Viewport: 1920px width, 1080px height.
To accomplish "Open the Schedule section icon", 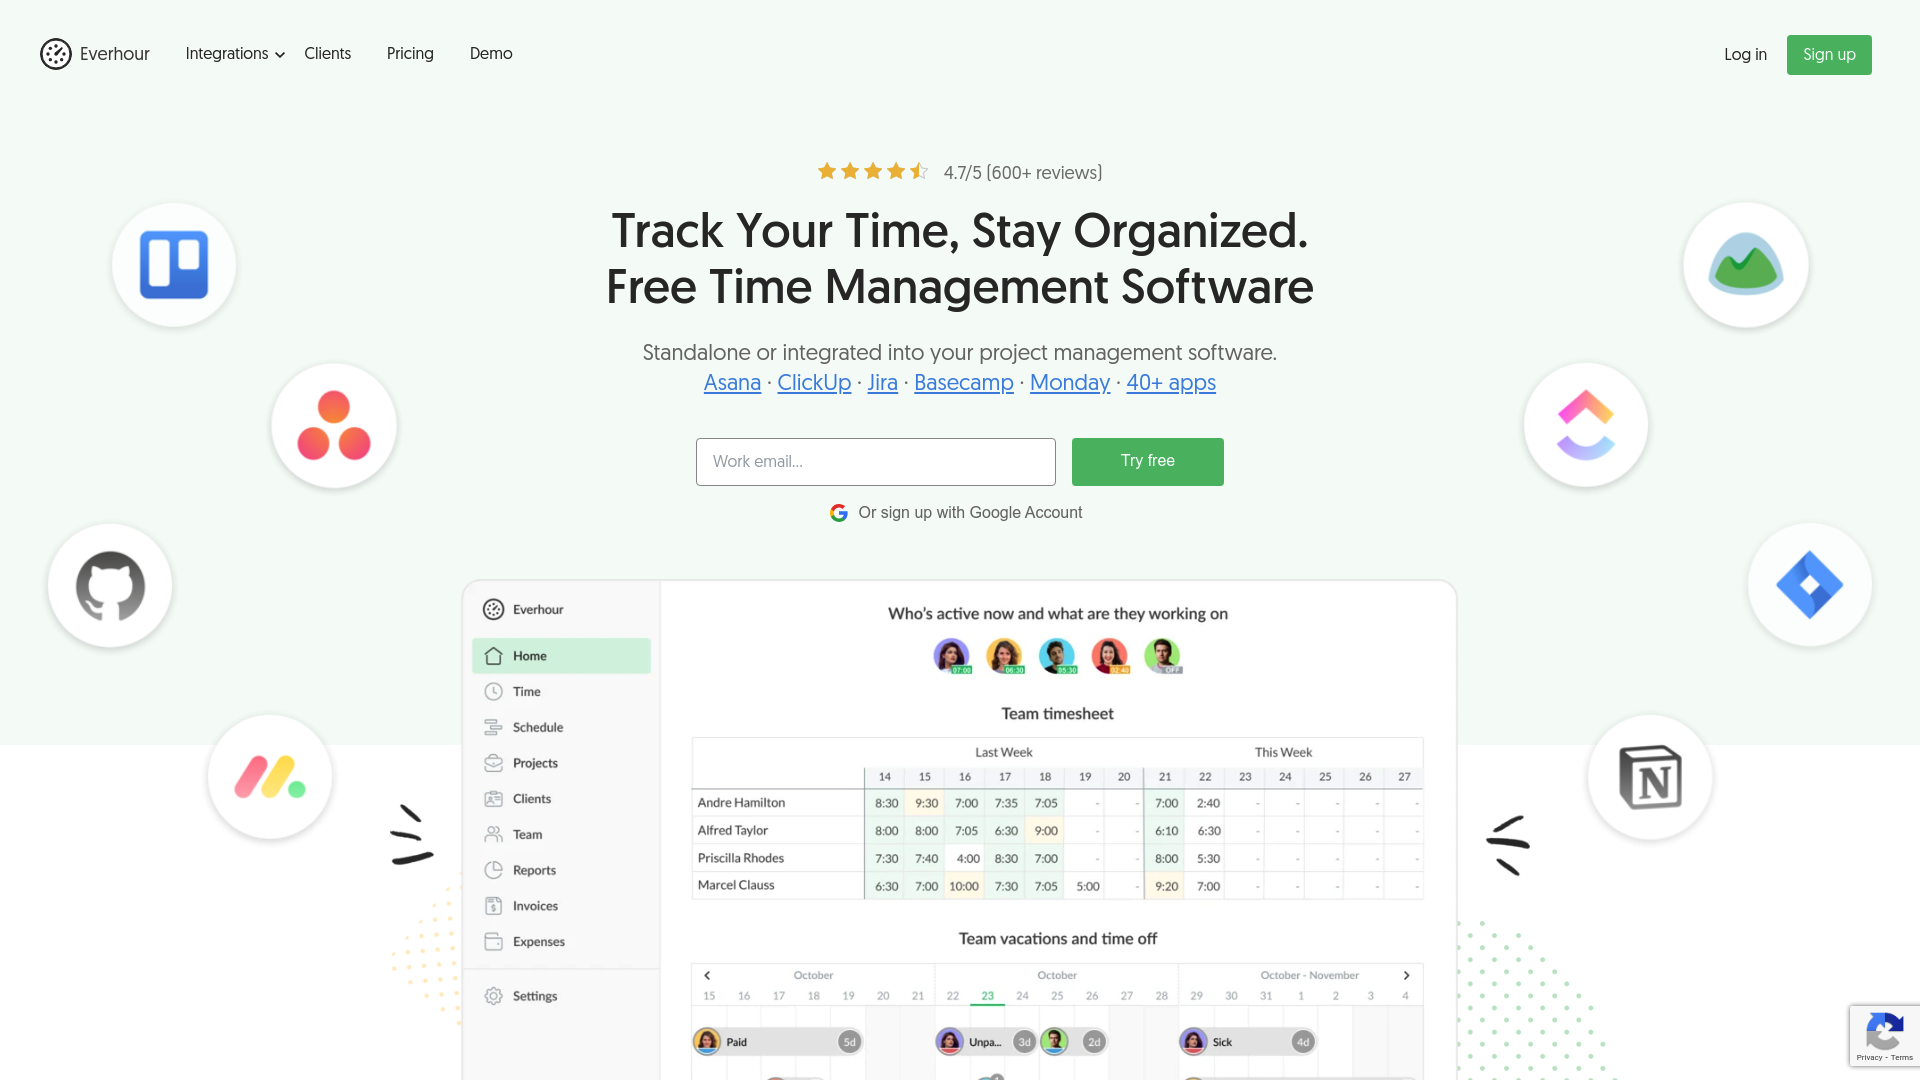I will [495, 727].
